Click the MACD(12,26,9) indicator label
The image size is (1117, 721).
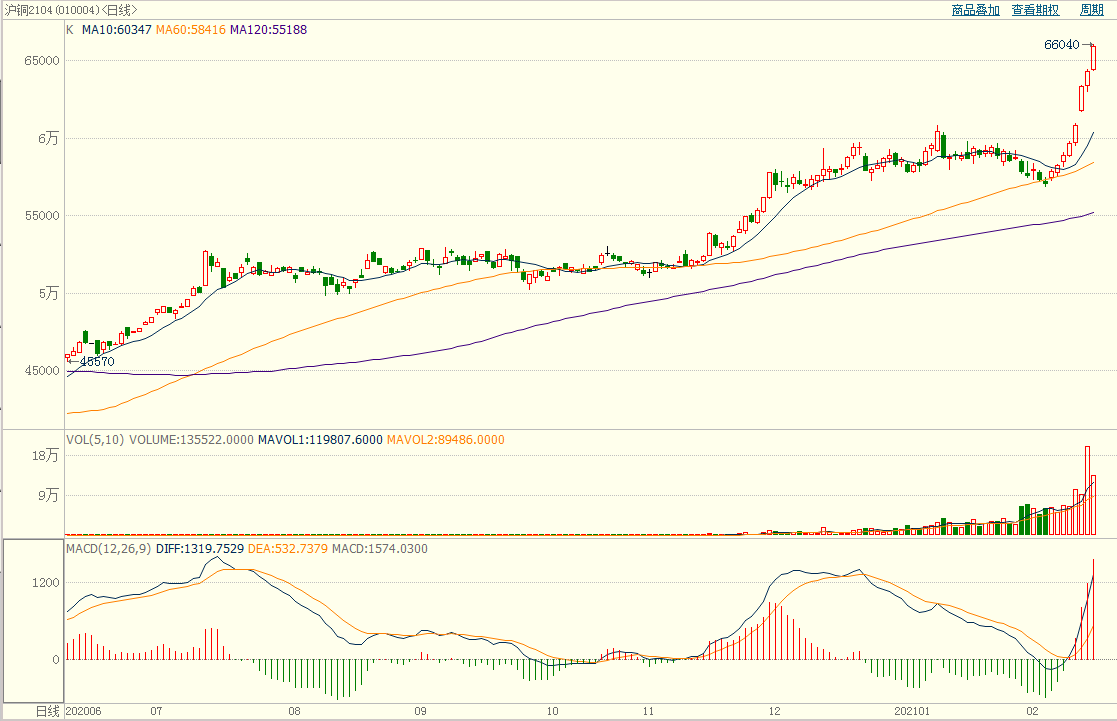[x=109, y=549]
